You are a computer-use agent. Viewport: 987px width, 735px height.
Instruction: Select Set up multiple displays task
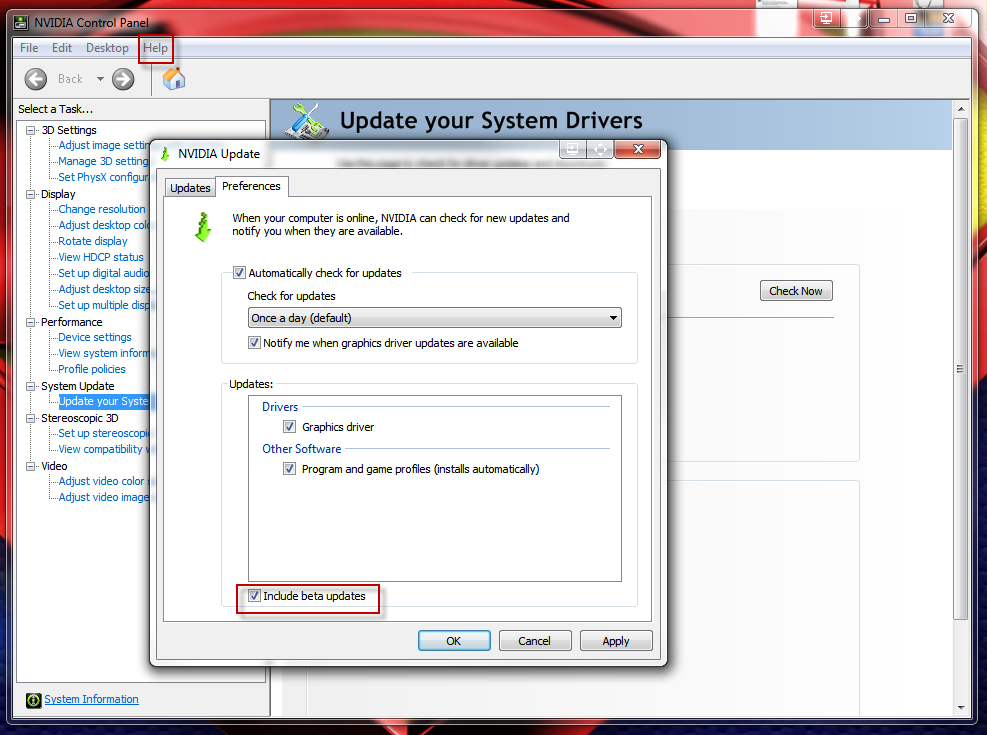coord(104,305)
